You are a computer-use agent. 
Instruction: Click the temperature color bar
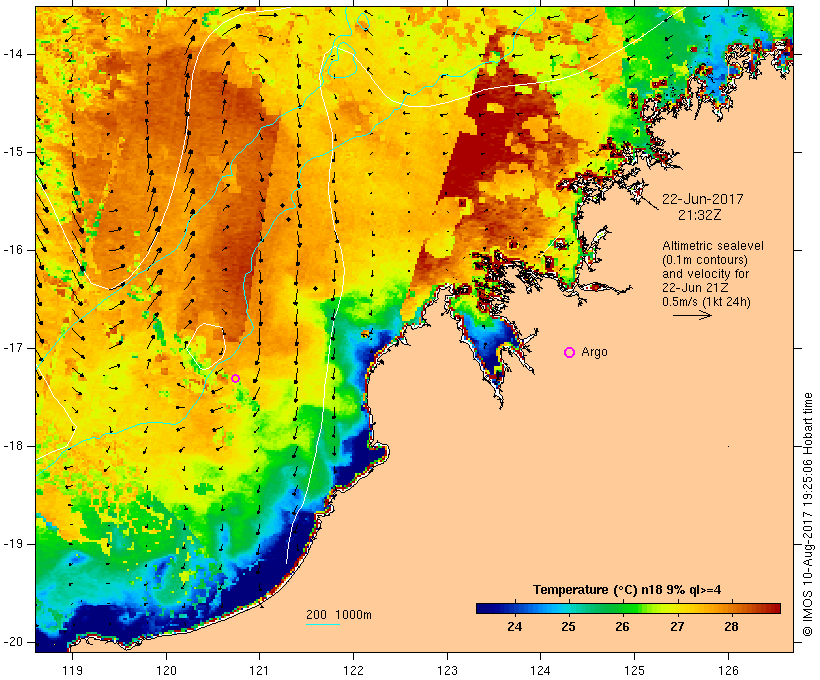[628, 608]
